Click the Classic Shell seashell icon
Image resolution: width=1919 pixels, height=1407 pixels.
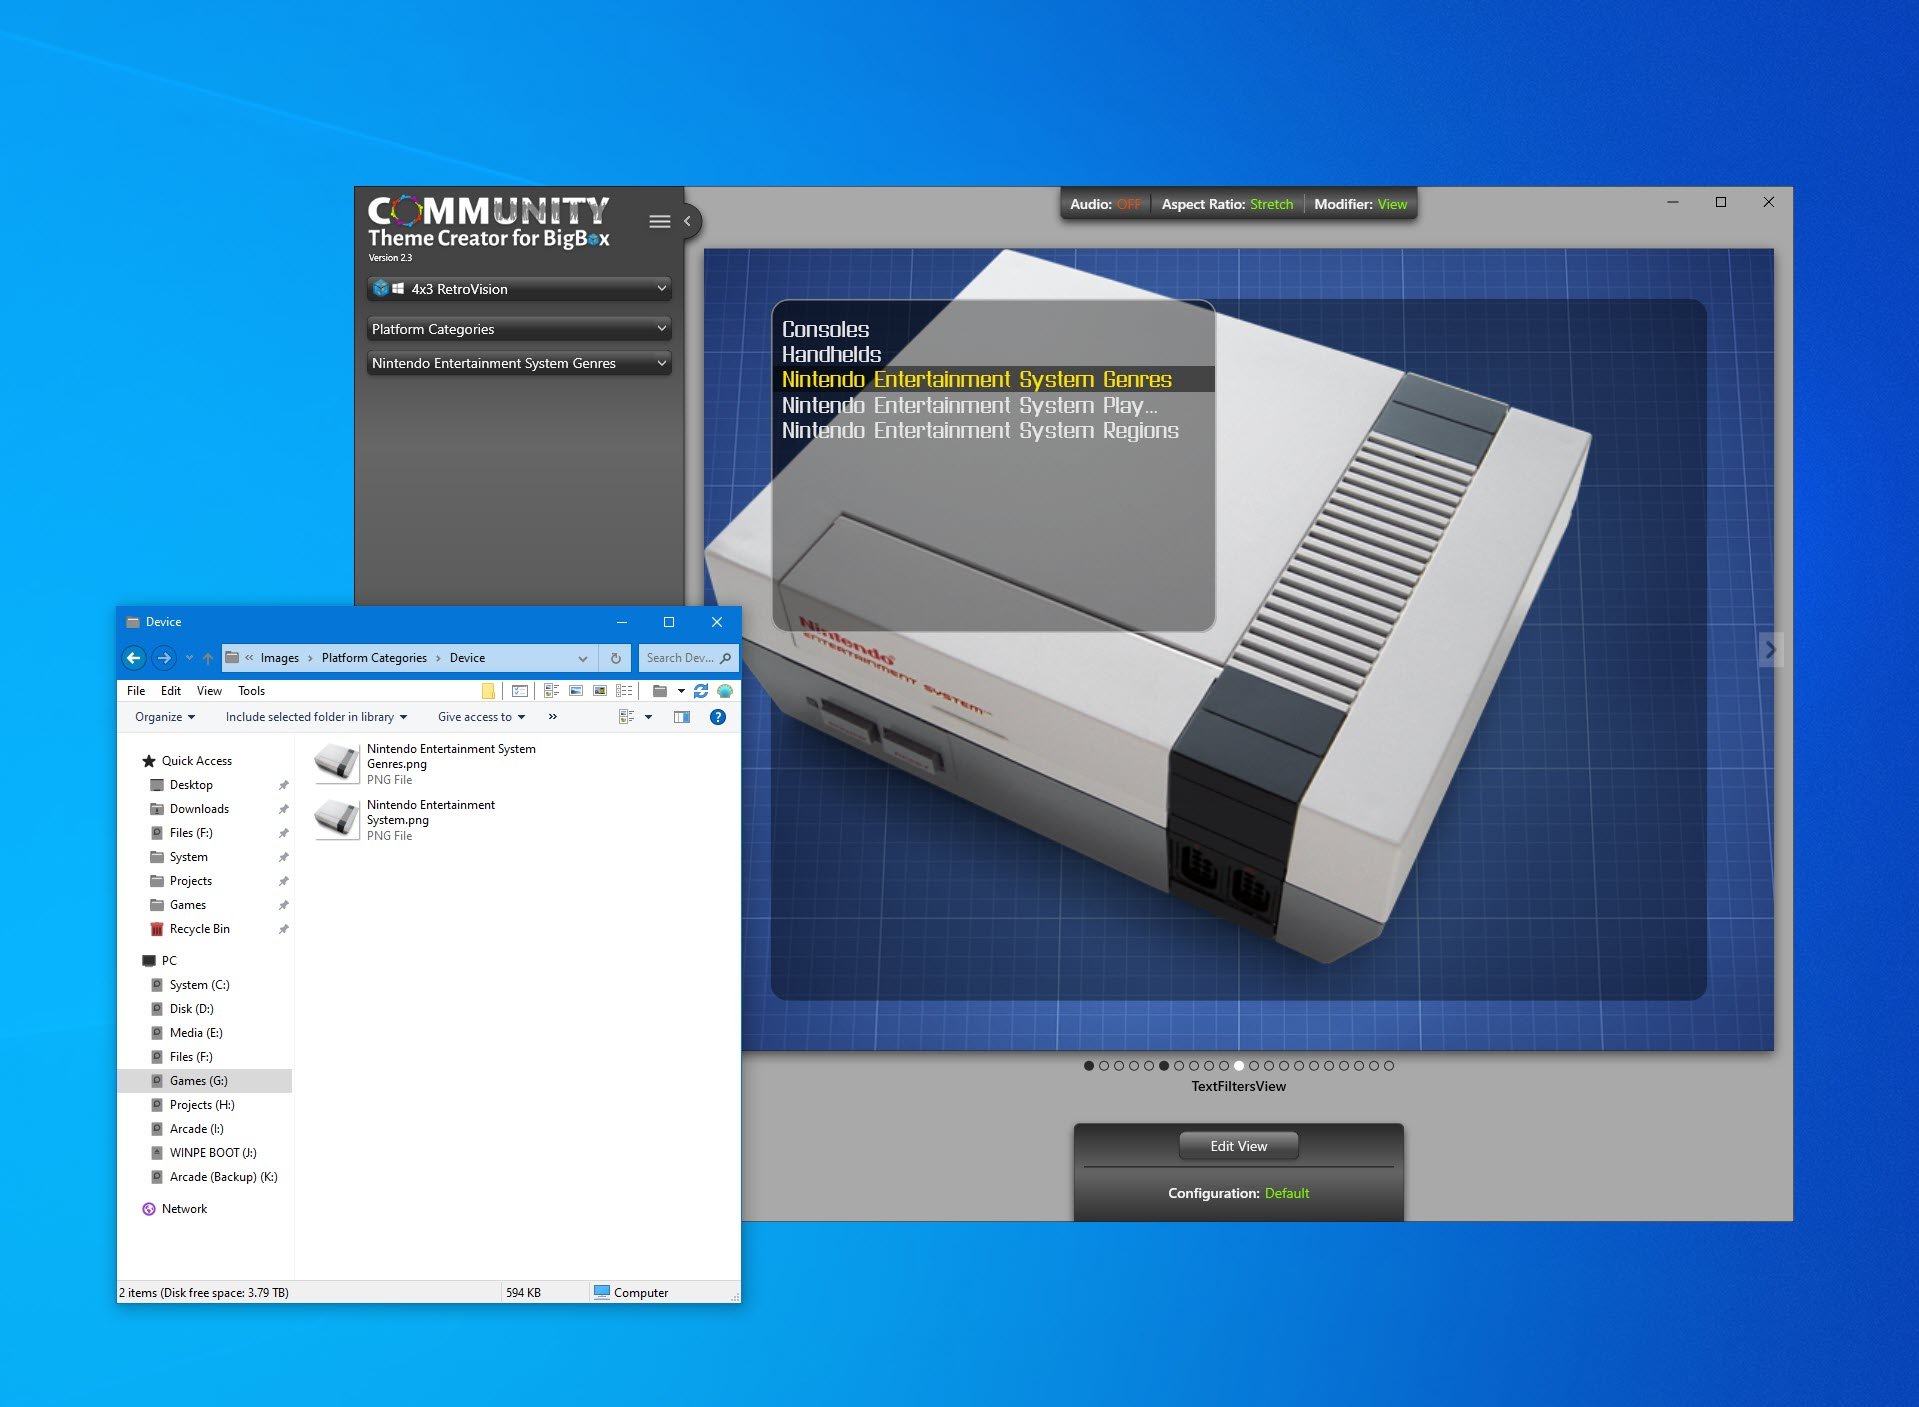[x=725, y=690]
